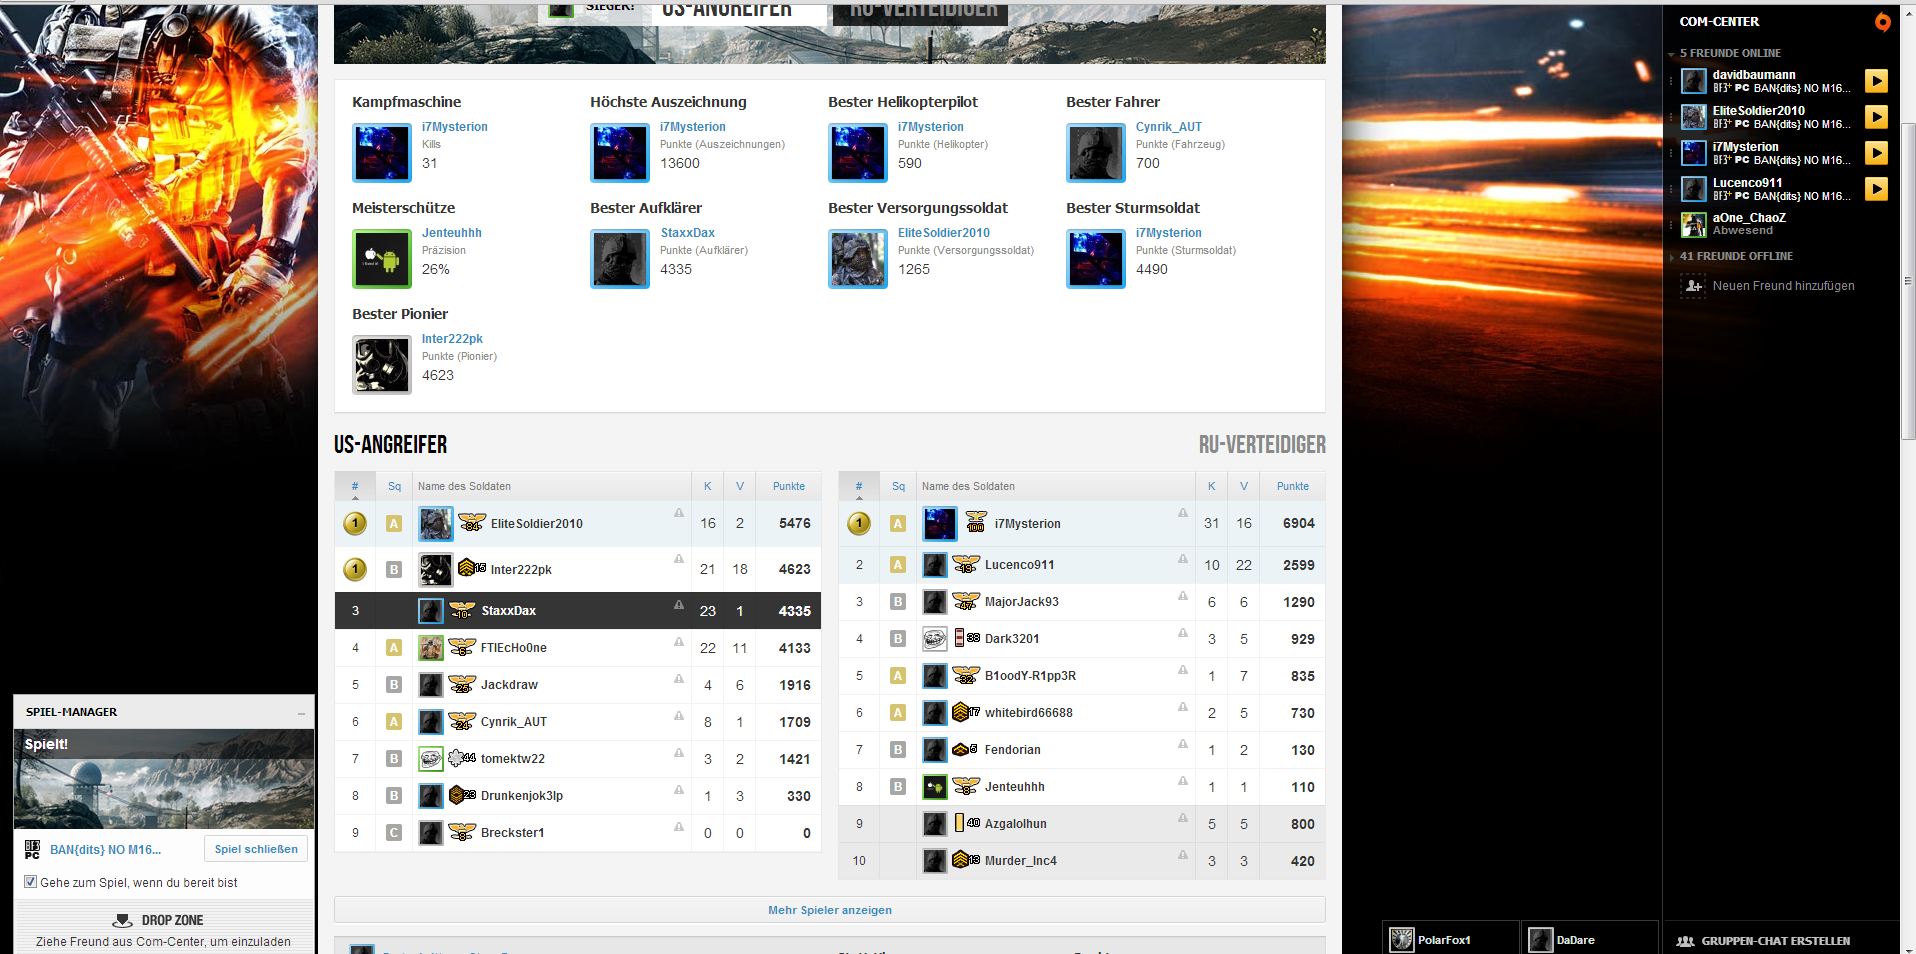This screenshot has width=1916, height=954.
Task: Click Breckster1 in US scoreboard
Action: pos(512,833)
